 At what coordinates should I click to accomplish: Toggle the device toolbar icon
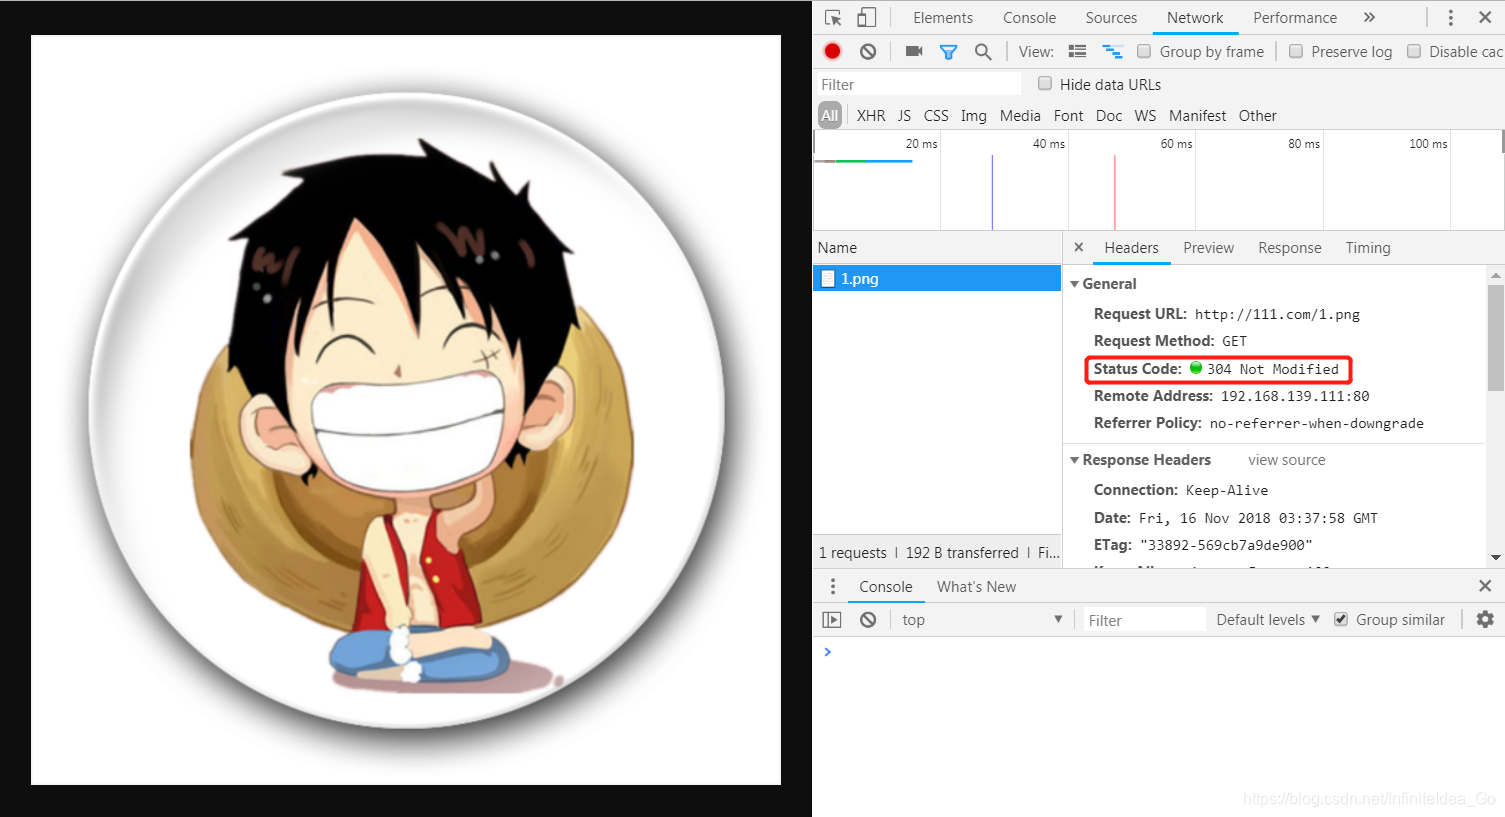click(x=867, y=18)
